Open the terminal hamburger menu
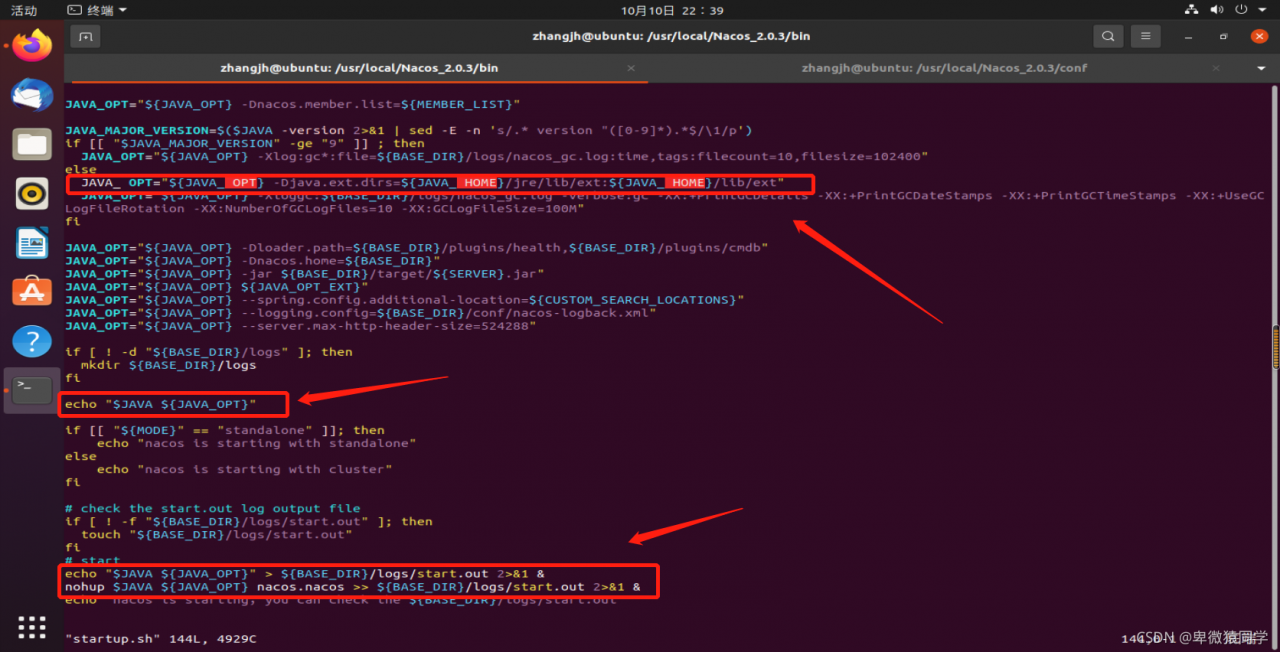This screenshot has height=652, width=1280. click(x=1146, y=36)
